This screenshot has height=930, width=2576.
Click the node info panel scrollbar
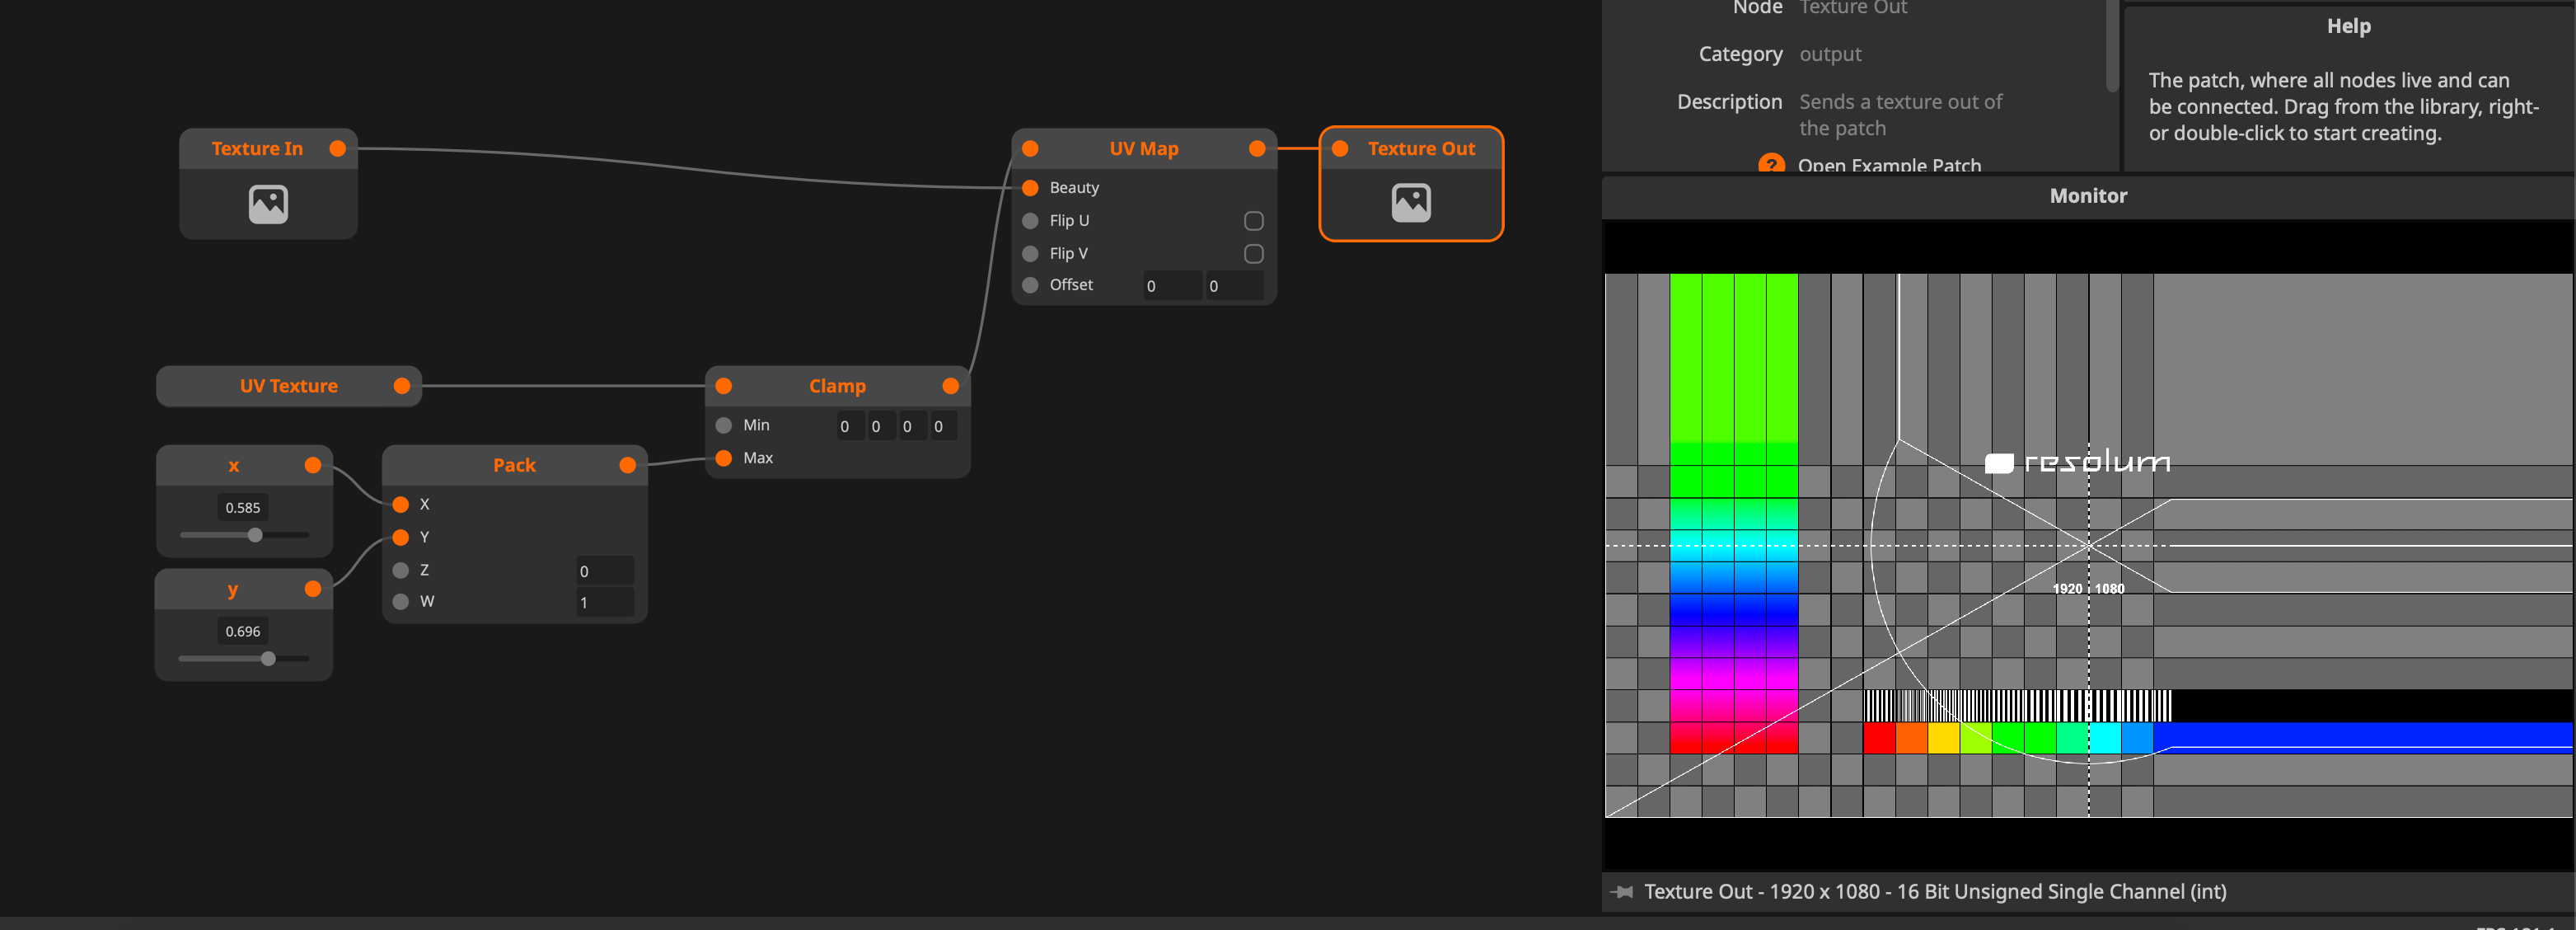[2112, 45]
